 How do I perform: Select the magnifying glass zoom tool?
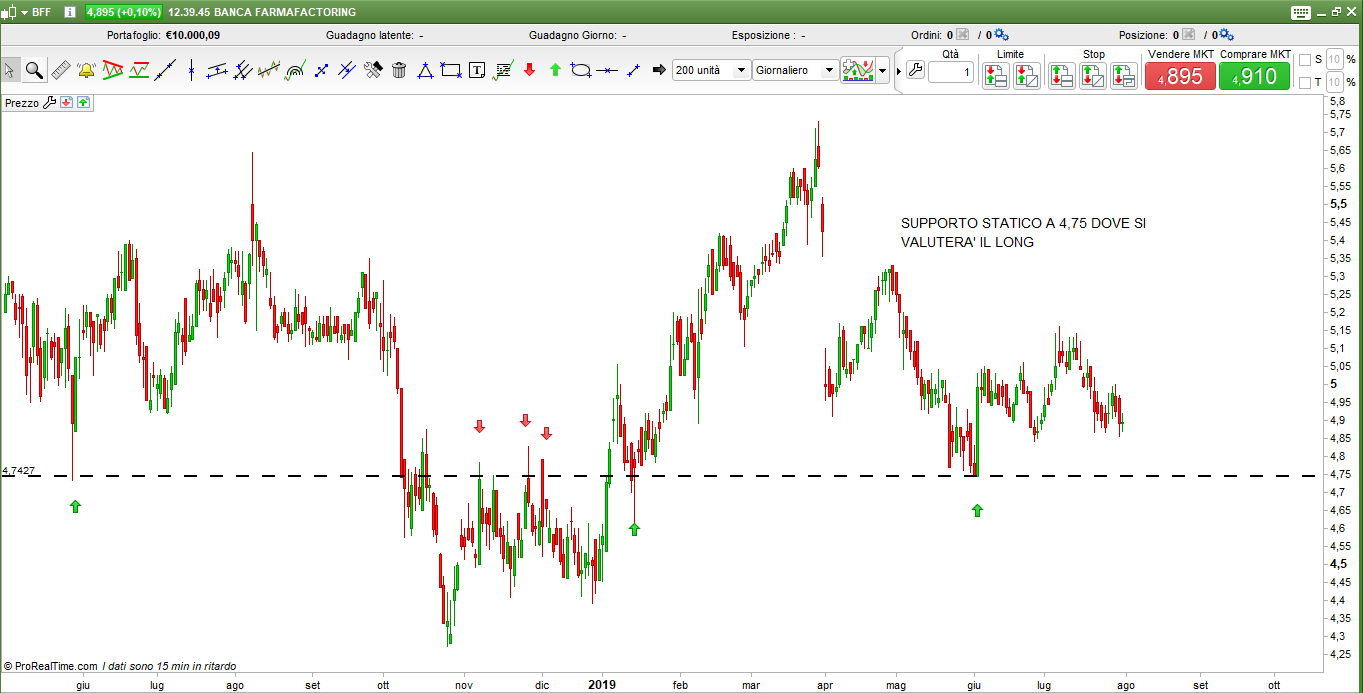[34, 70]
